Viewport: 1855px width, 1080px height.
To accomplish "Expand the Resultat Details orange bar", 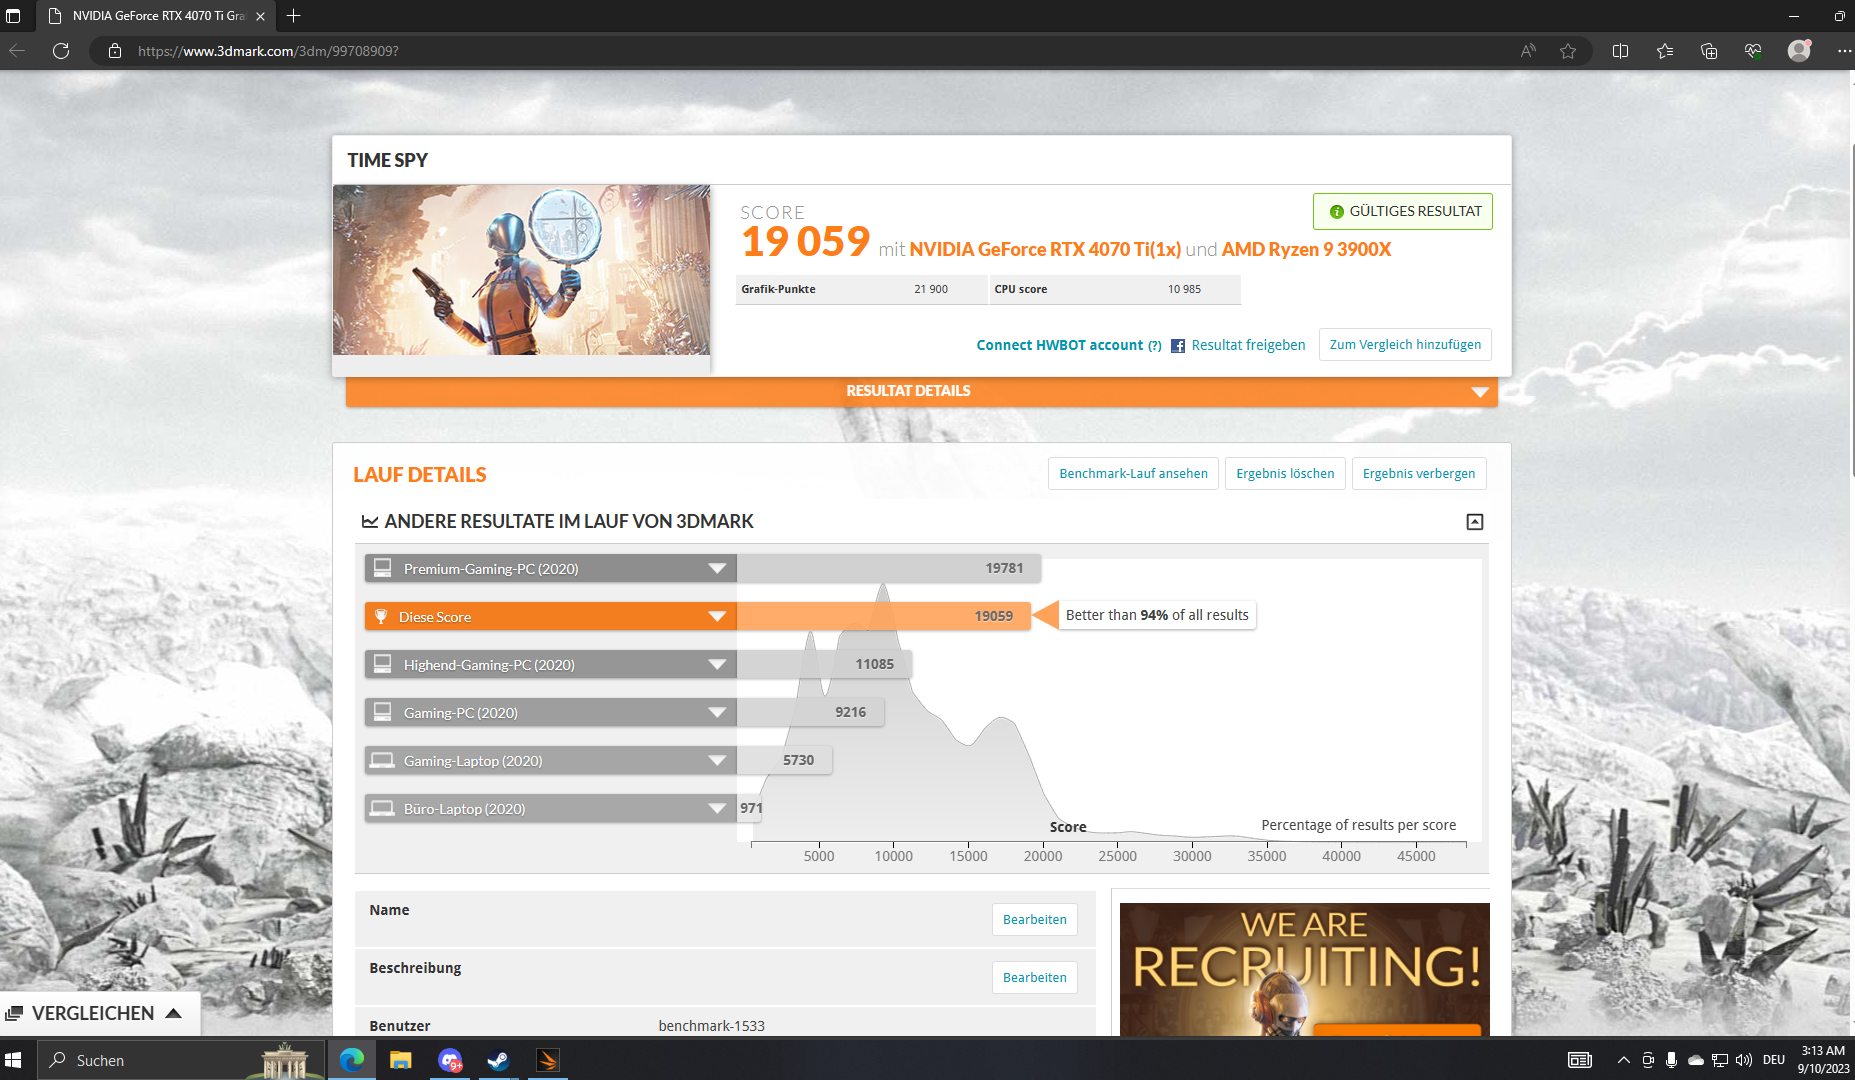I will coord(921,391).
